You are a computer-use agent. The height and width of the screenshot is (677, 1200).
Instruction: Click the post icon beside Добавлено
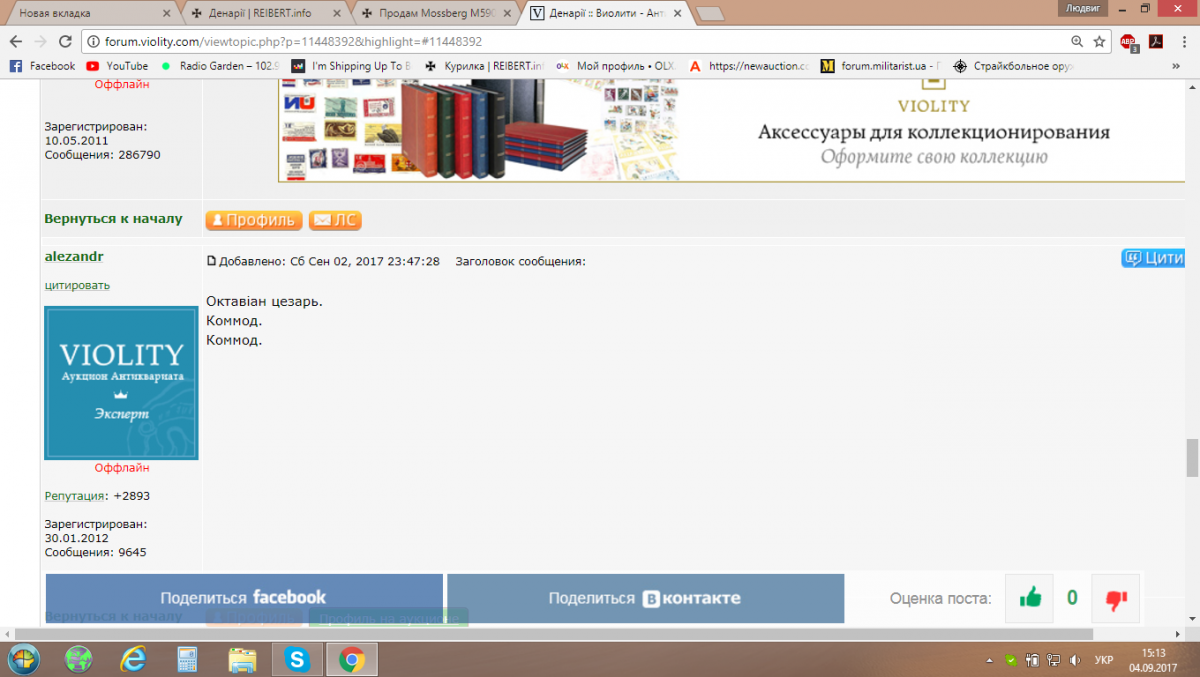[211, 262]
